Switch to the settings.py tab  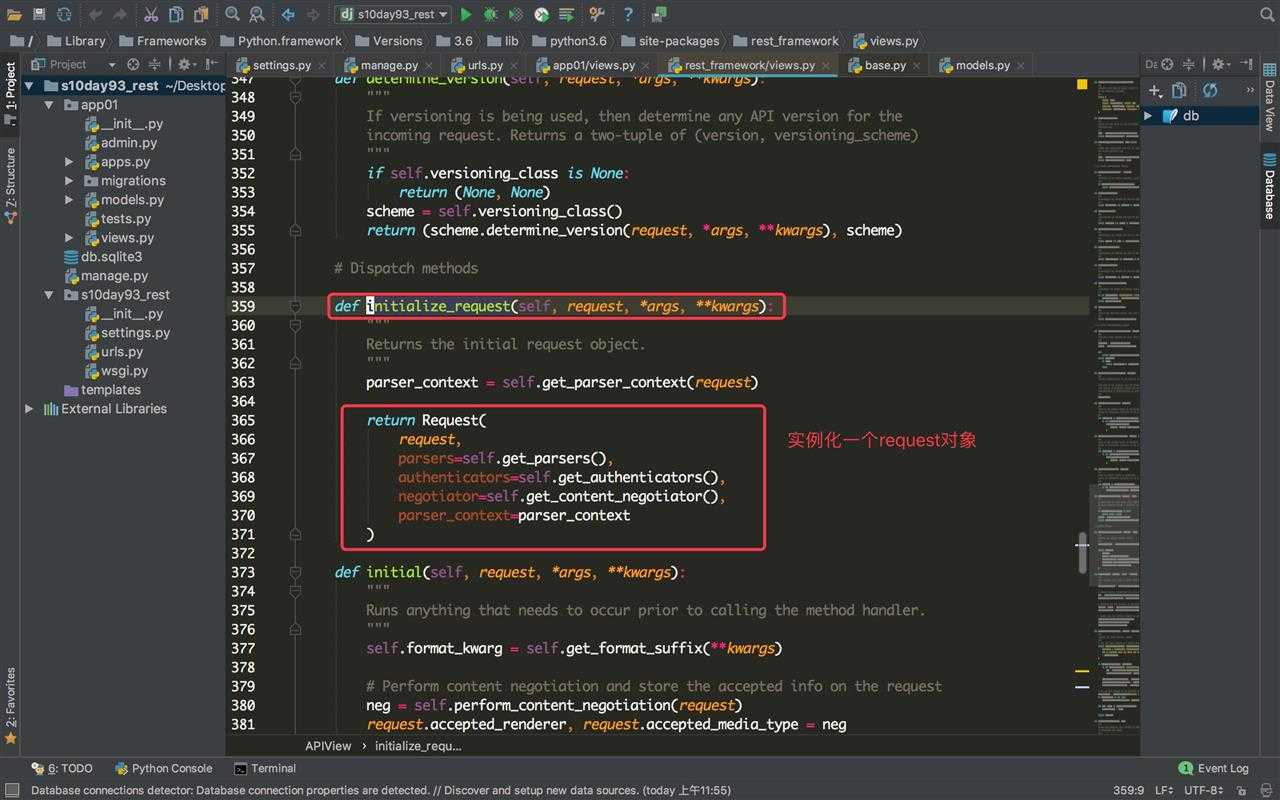tap(281, 65)
